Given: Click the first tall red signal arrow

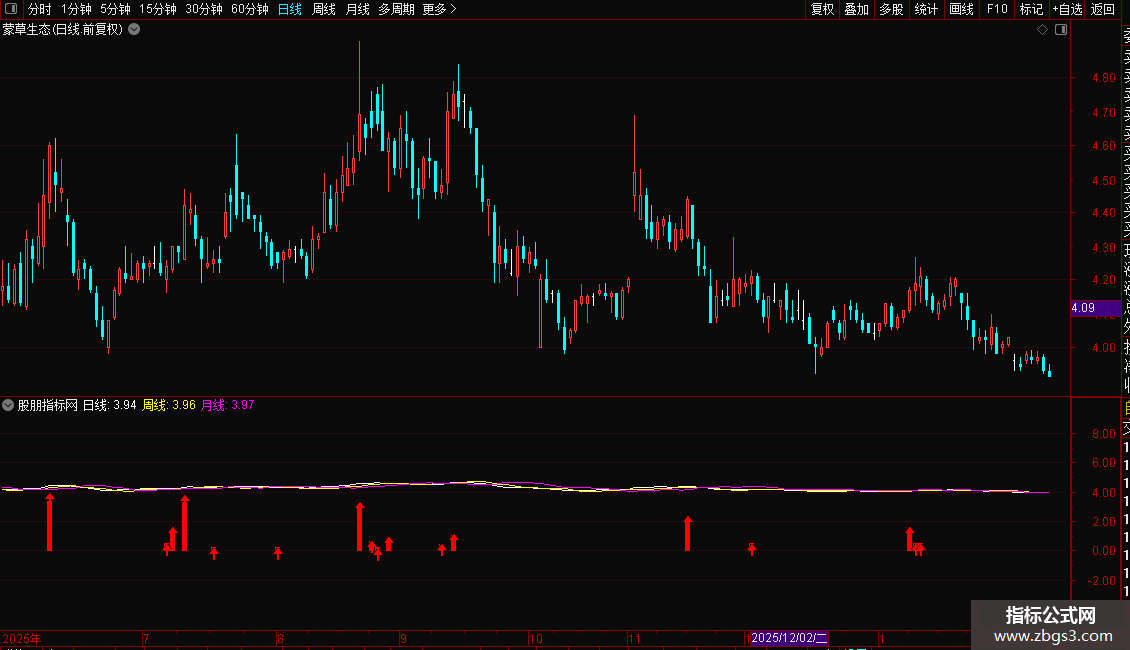Looking at the screenshot, I should 50,522.
